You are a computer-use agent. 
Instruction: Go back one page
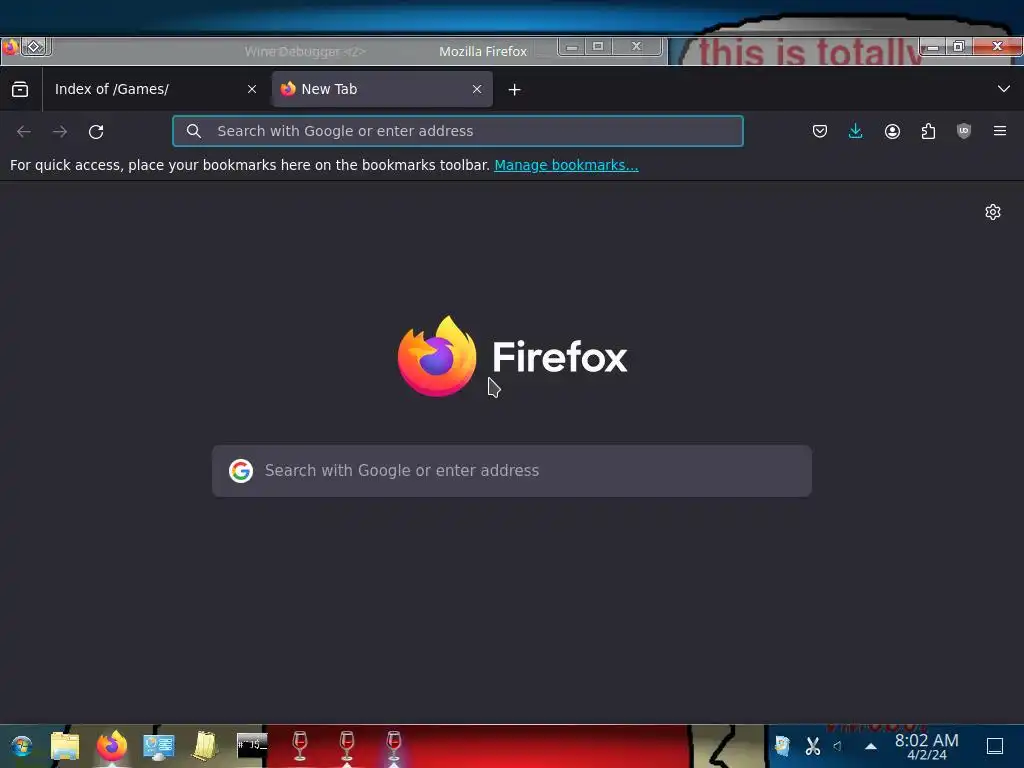click(24, 132)
